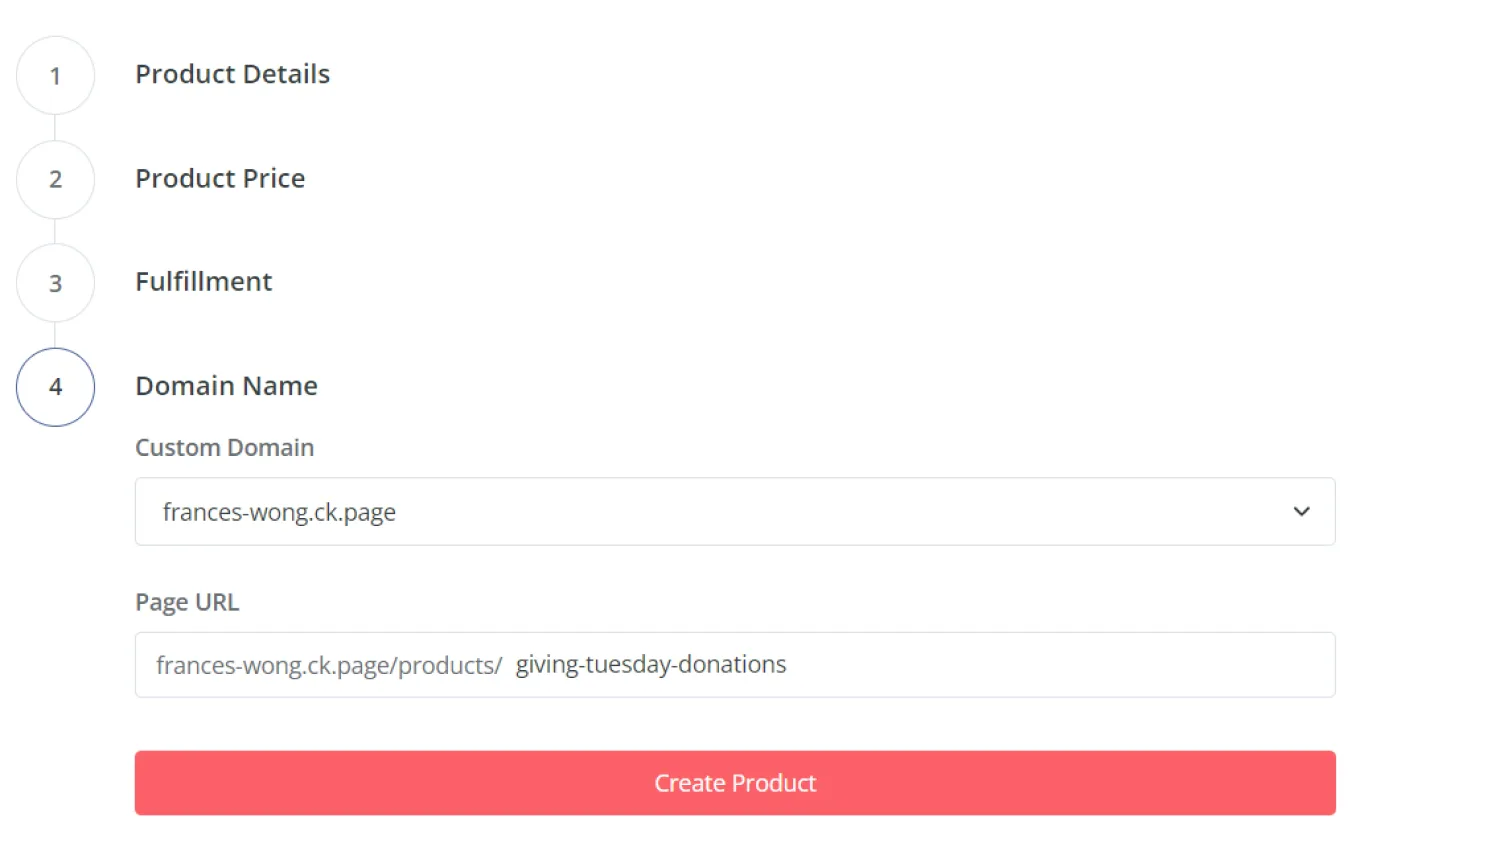The height and width of the screenshot is (855, 1500).
Task: Open the Fulfillment step heading
Action: click(203, 282)
